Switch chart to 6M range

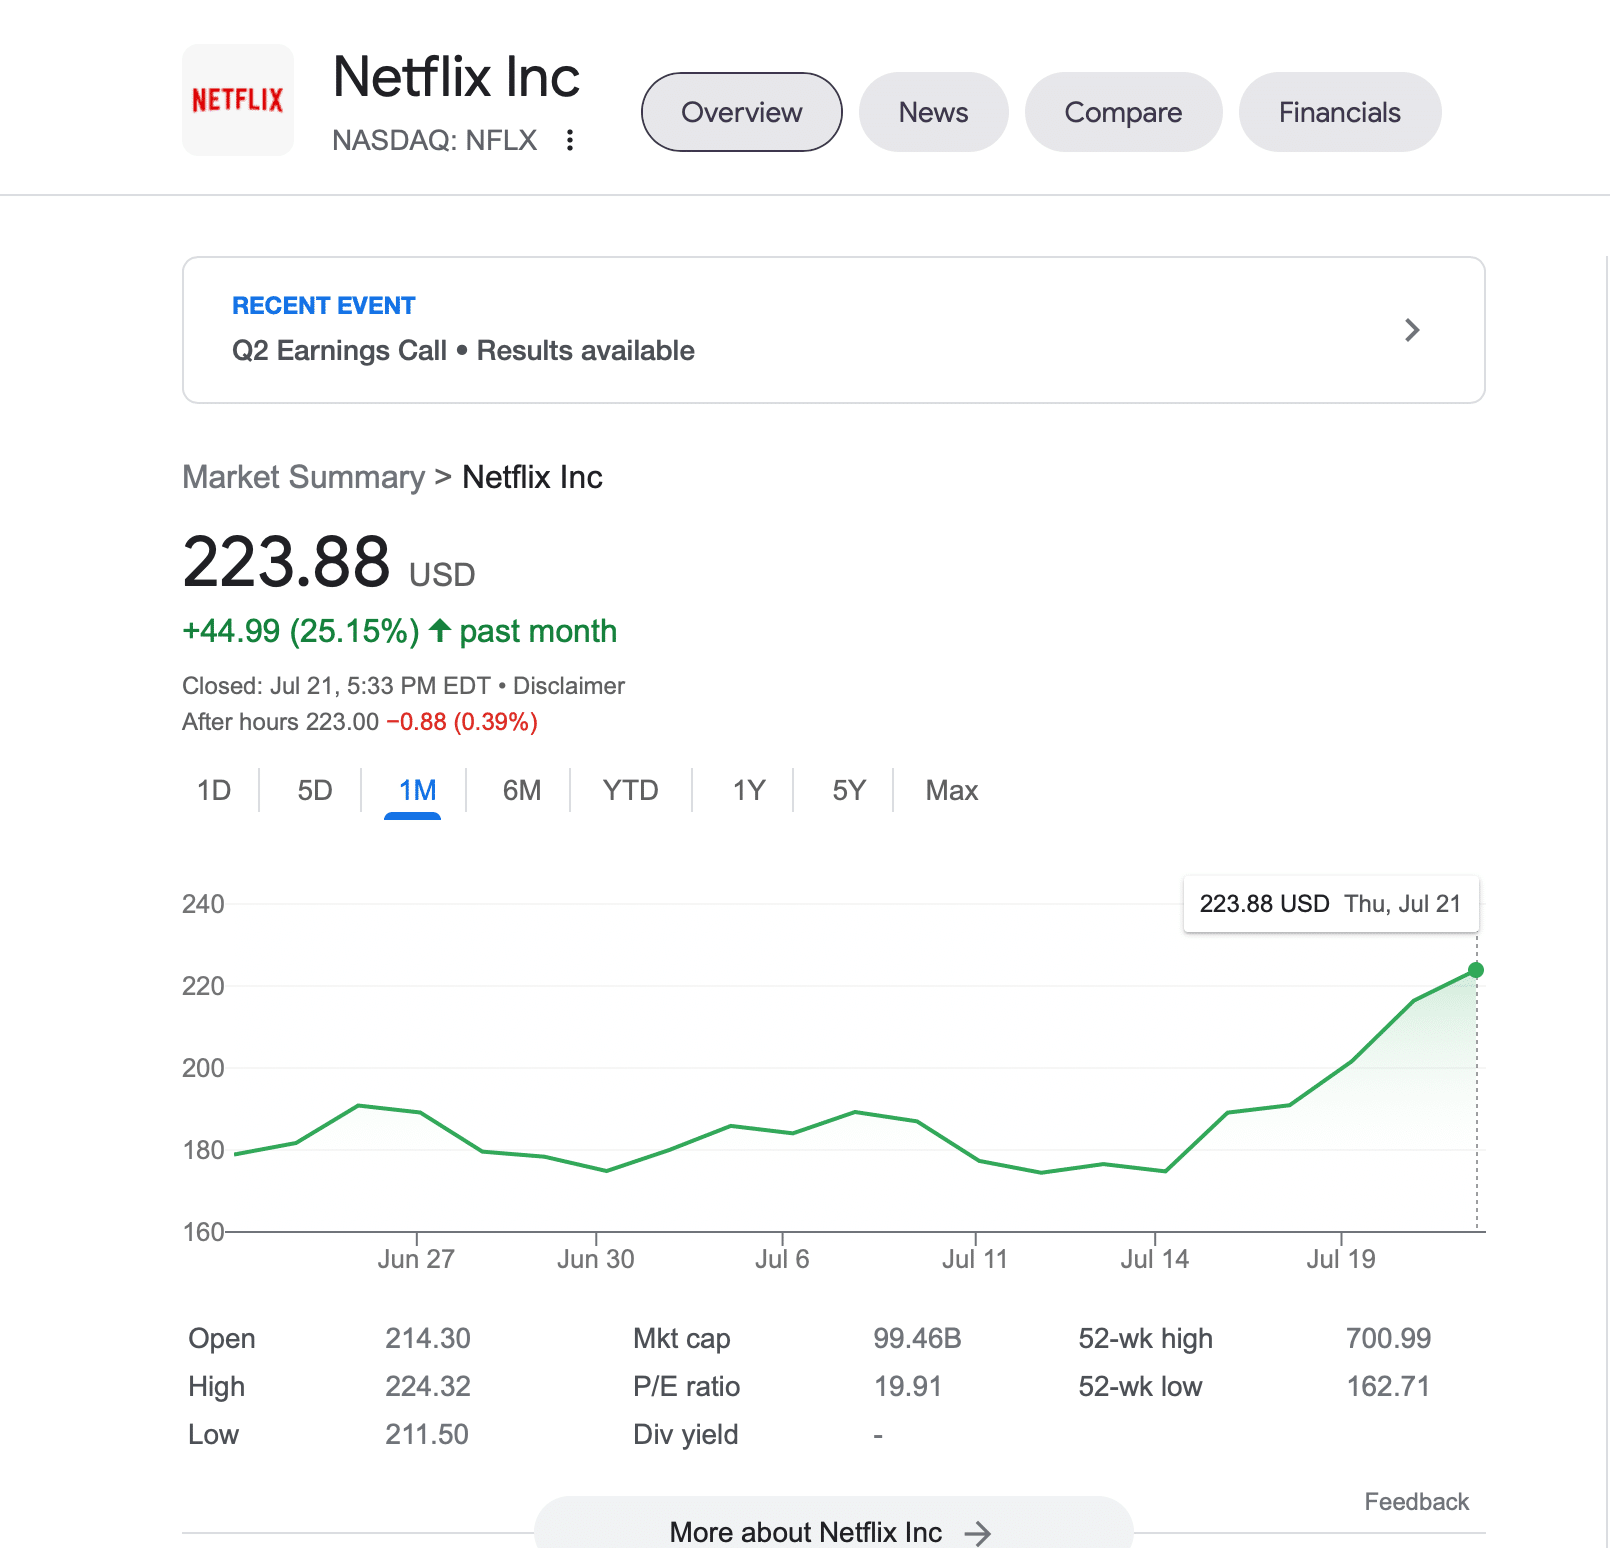pos(522,790)
